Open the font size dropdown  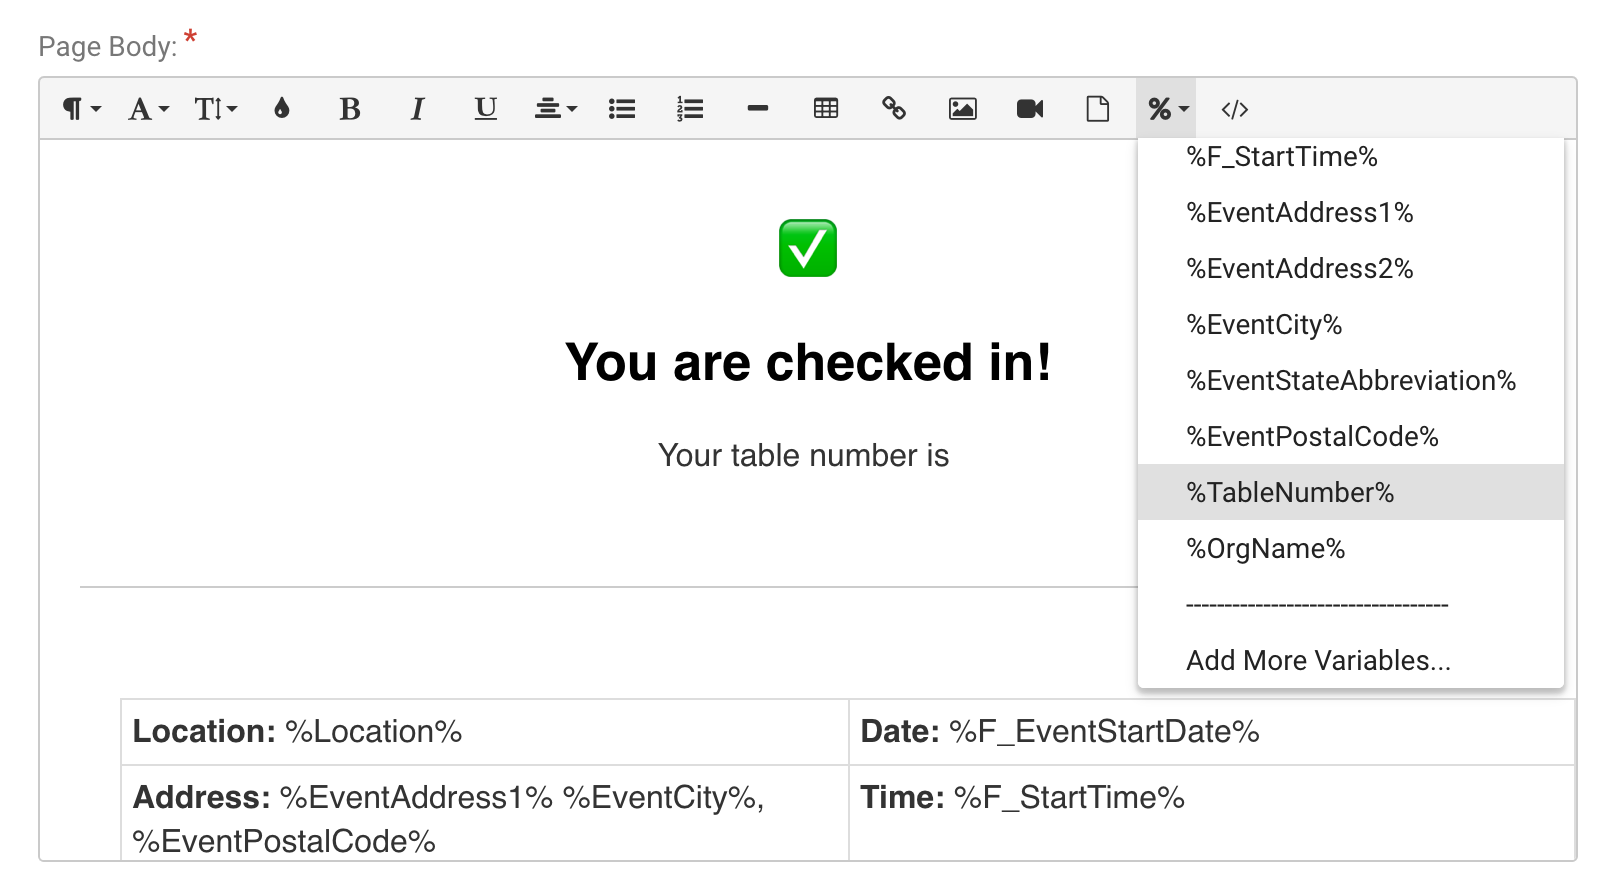216,108
